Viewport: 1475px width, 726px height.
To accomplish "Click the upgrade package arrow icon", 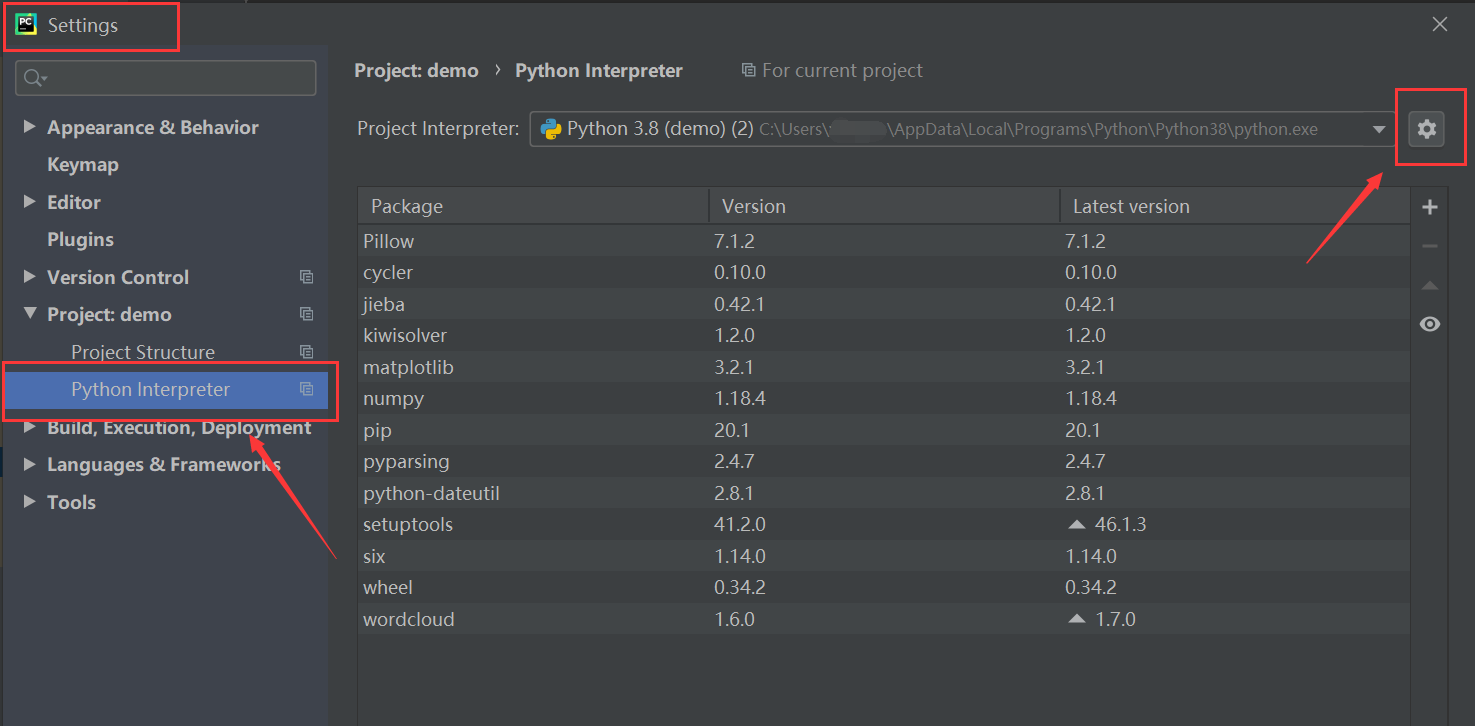I will click(x=1430, y=286).
